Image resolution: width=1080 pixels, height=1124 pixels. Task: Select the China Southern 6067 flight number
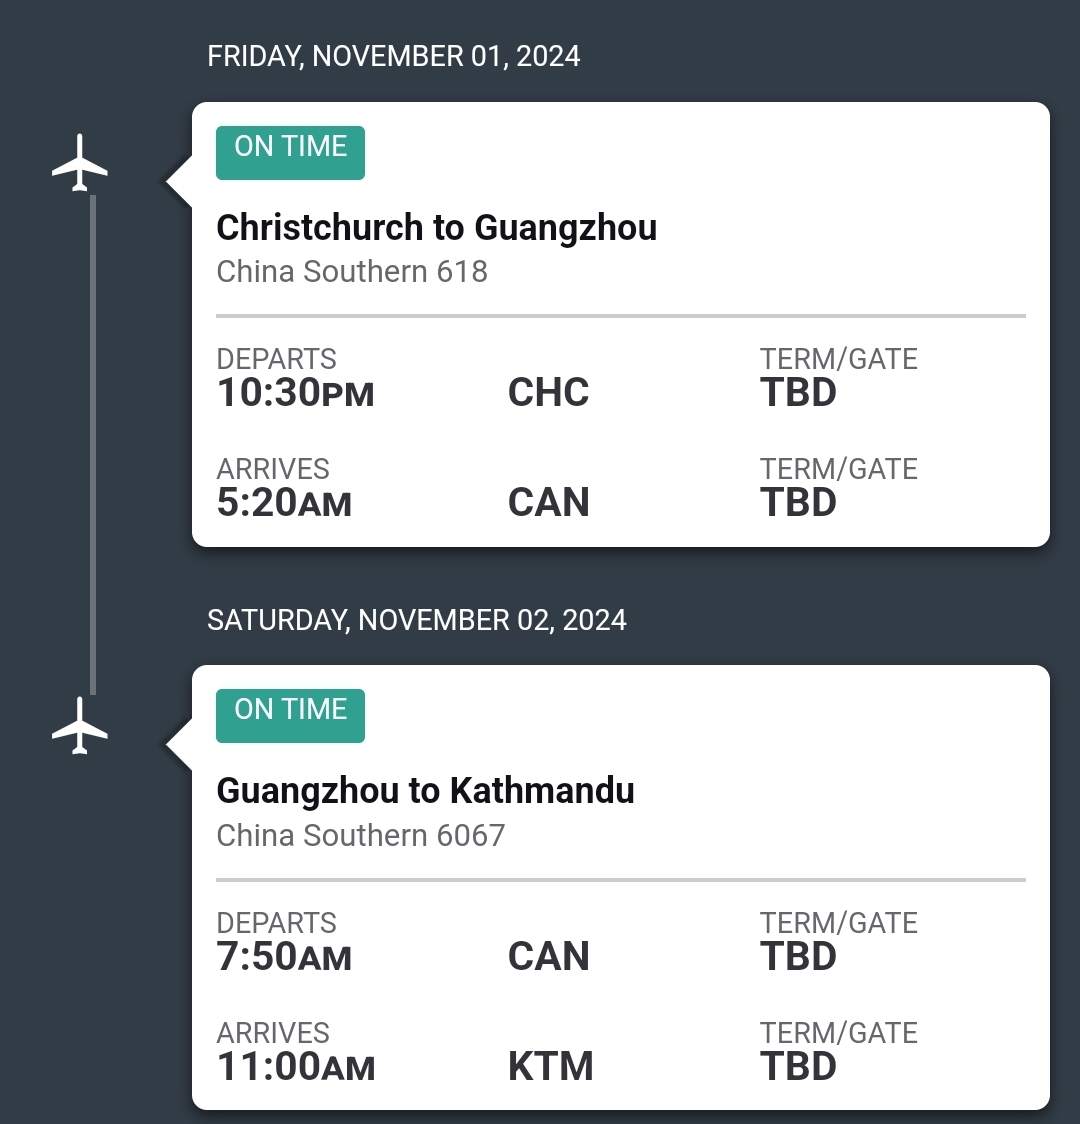(361, 835)
